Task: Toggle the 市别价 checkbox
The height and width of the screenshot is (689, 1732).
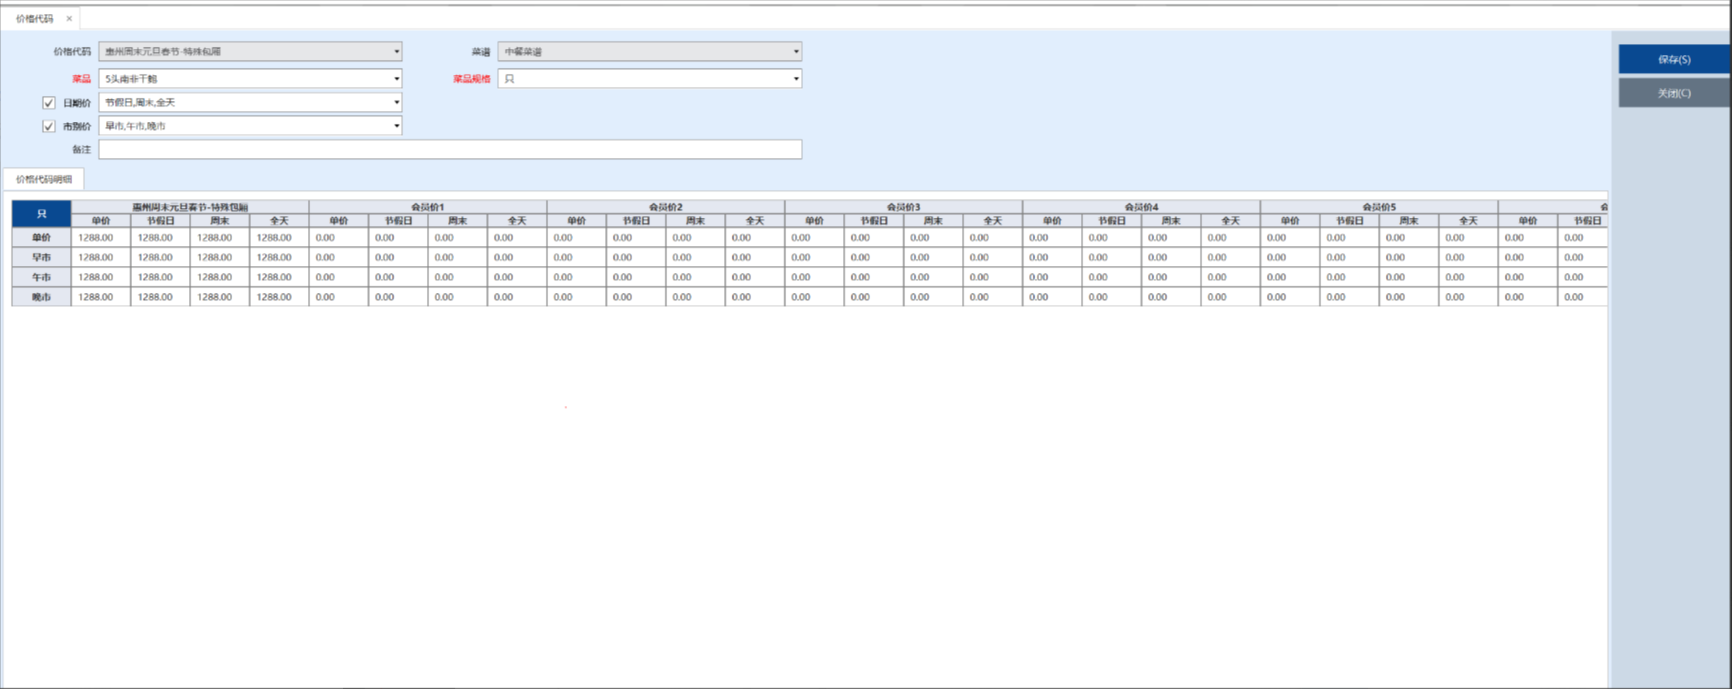Action: point(48,127)
